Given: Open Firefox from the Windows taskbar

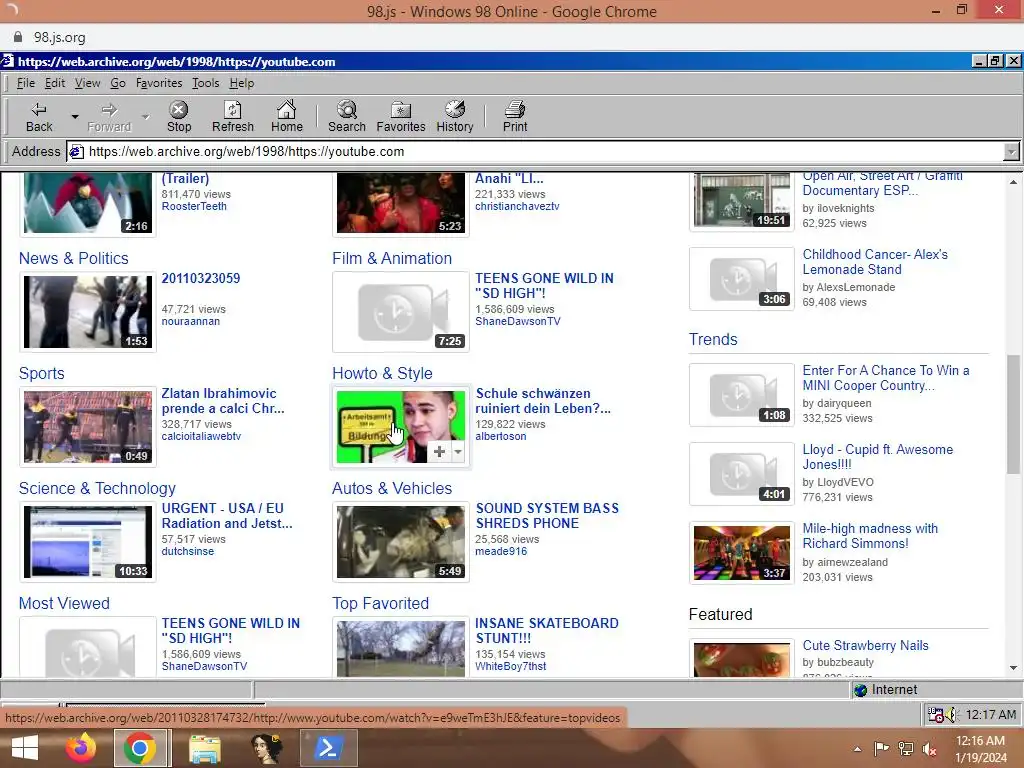Looking at the screenshot, I should (81, 748).
